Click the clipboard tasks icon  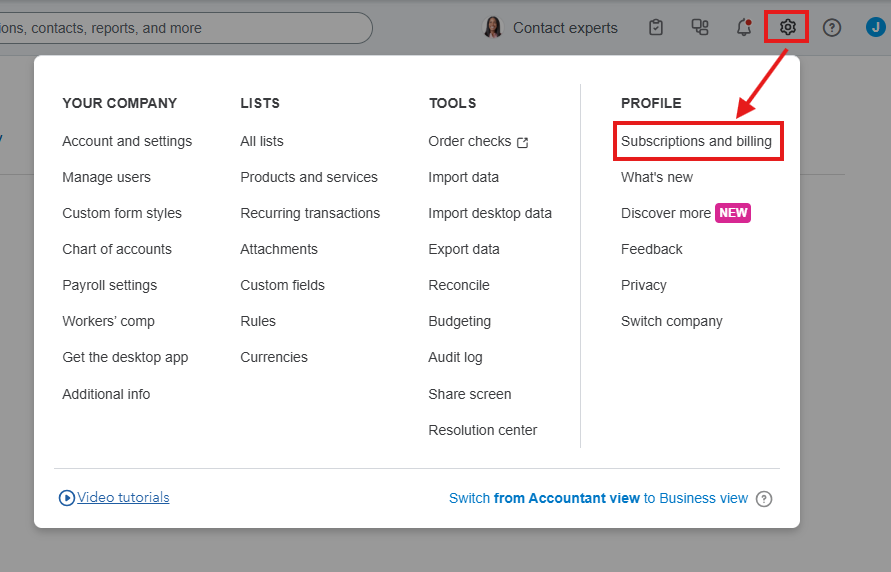[x=656, y=27]
